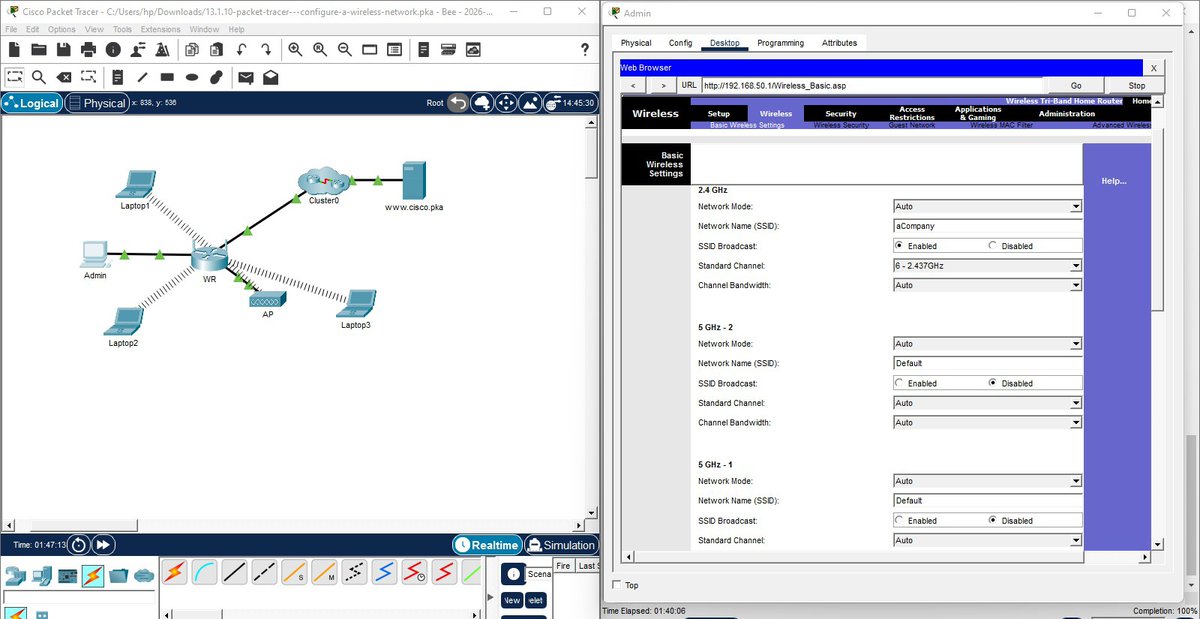Click the Laptop3 device on the canvas
The image size is (1200, 619).
coord(356,303)
